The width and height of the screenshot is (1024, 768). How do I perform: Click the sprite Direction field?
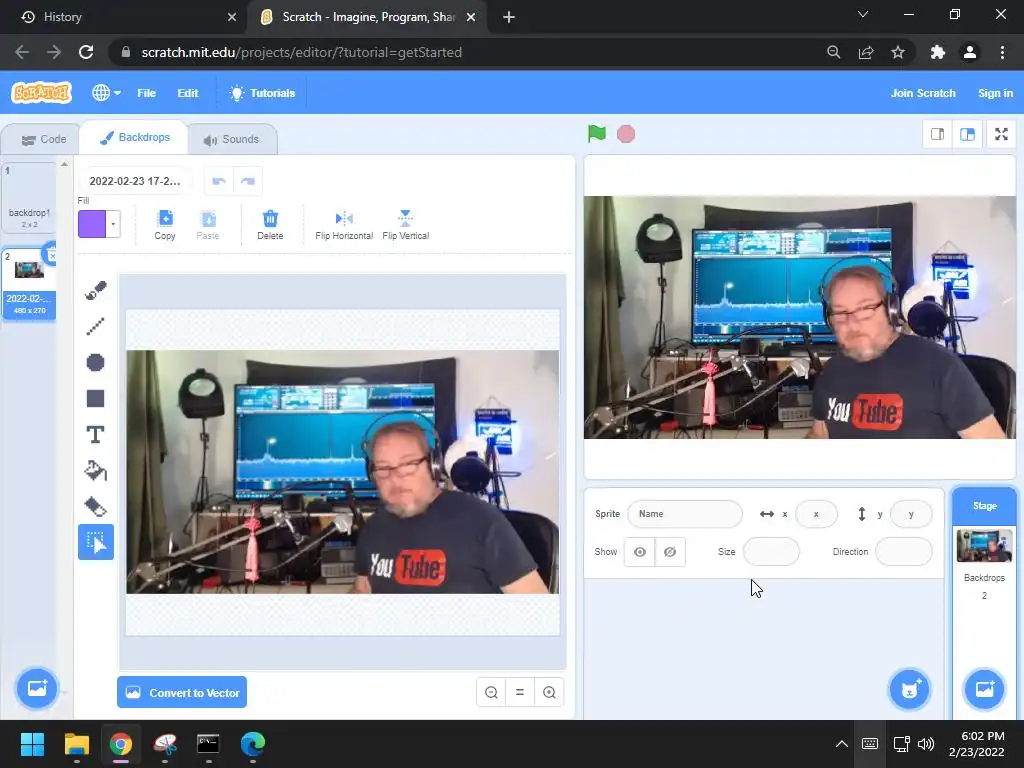click(x=904, y=552)
